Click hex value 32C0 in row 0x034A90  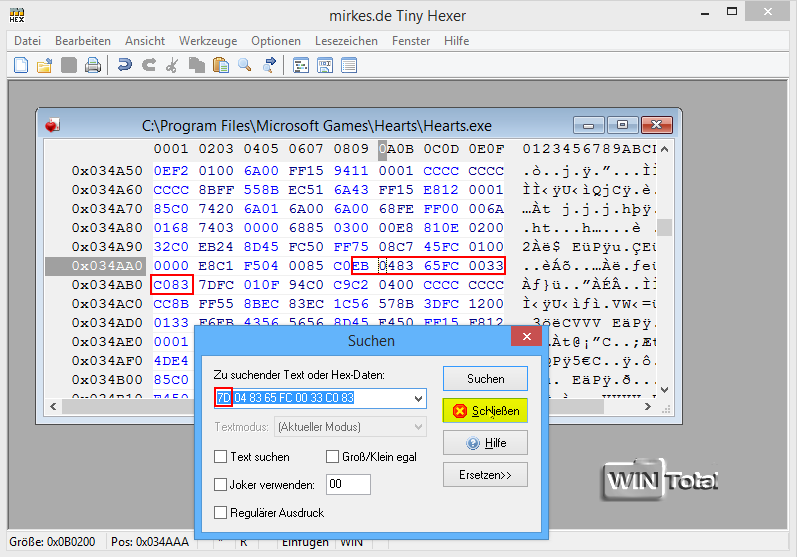[171, 246]
